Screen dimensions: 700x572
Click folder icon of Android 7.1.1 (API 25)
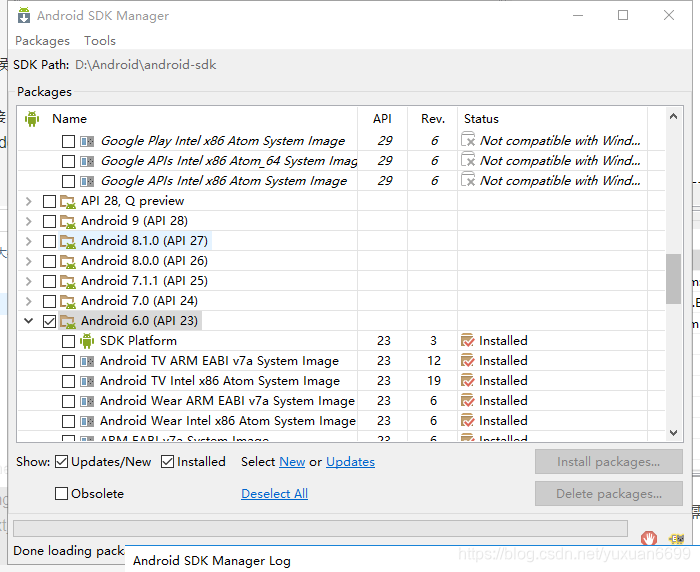[68, 281]
